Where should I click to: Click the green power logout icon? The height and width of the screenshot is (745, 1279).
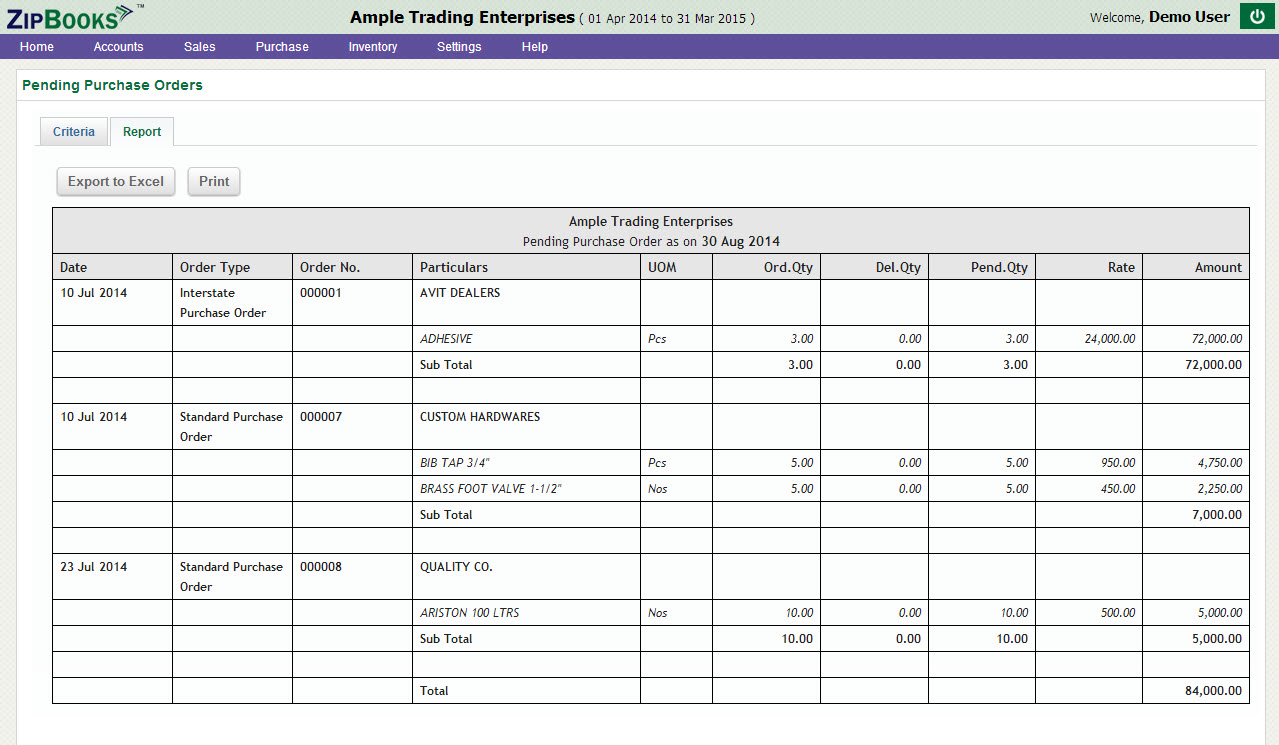pos(1257,17)
